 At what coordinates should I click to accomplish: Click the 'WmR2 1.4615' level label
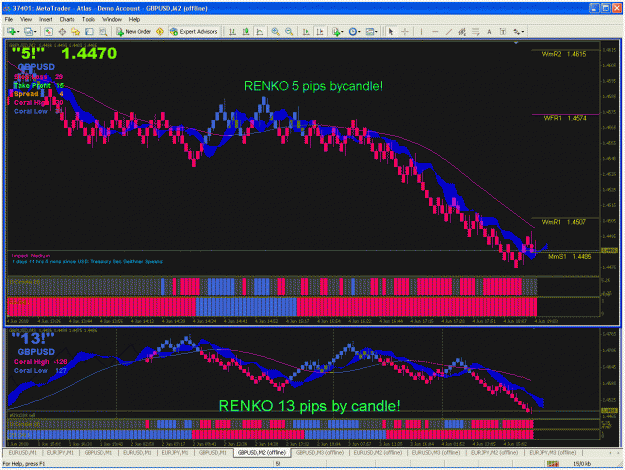(564, 54)
